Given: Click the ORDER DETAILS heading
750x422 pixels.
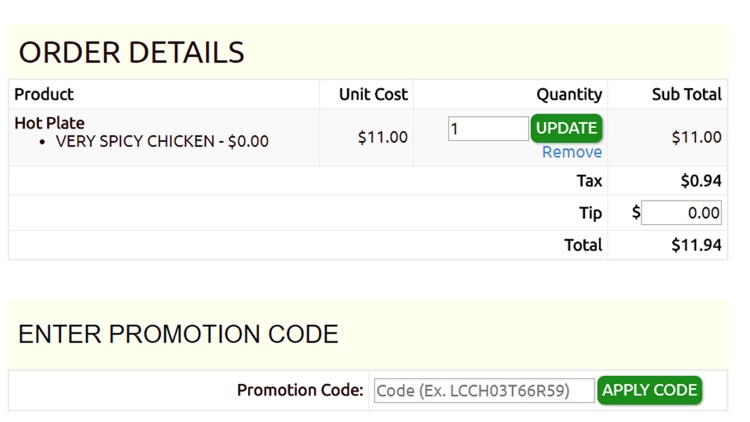Looking at the screenshot, I should point(131,52).
